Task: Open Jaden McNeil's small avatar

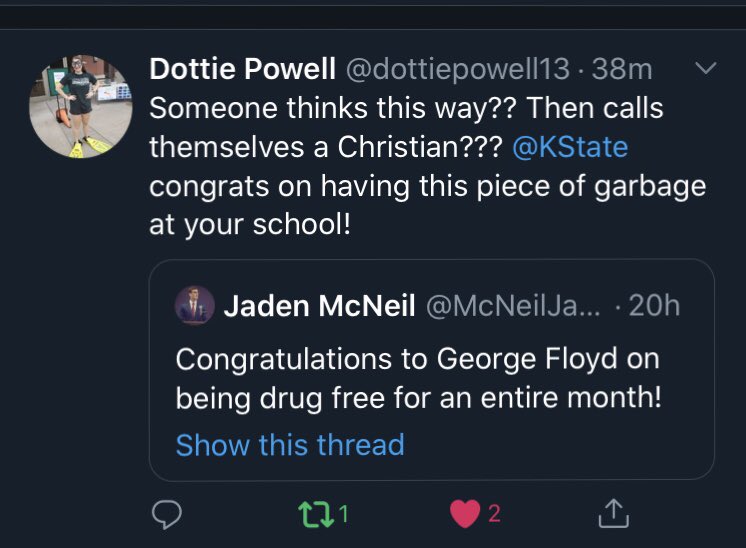Action: (x=195, y=305)
